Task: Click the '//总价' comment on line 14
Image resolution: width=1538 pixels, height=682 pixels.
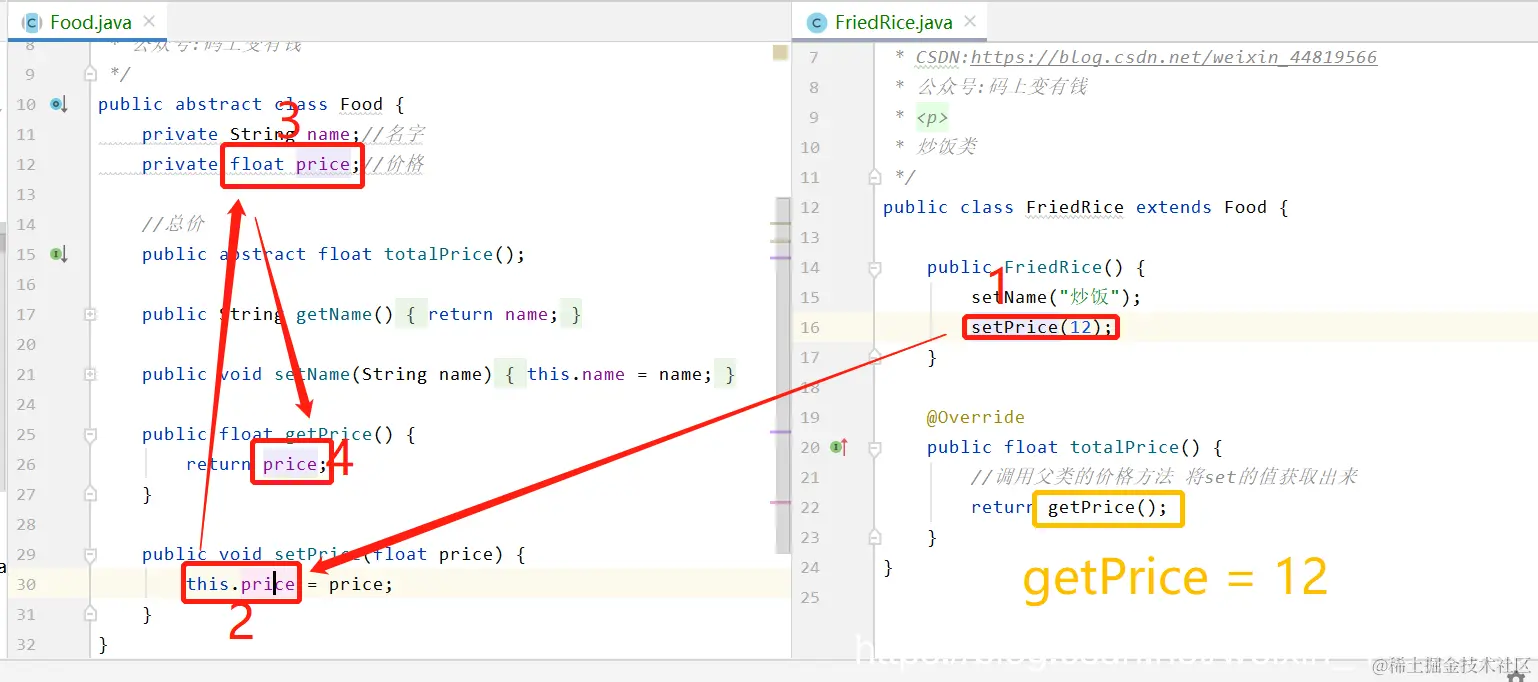Action: click(x=173, y=224)
